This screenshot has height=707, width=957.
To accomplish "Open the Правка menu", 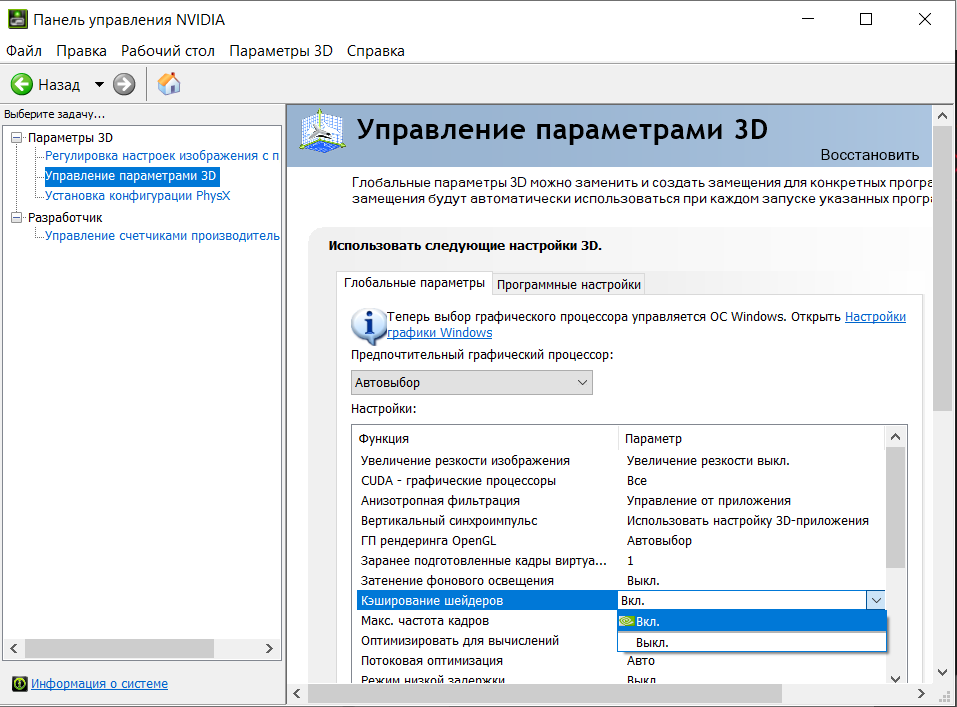I will tap(81, 51).
